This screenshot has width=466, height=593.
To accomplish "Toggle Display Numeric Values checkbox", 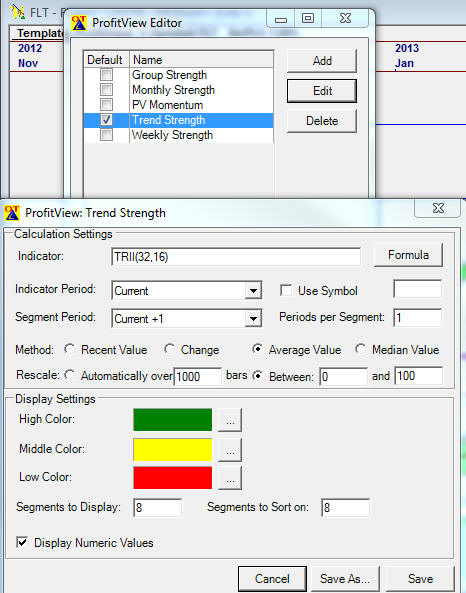I will click(22, 543).
